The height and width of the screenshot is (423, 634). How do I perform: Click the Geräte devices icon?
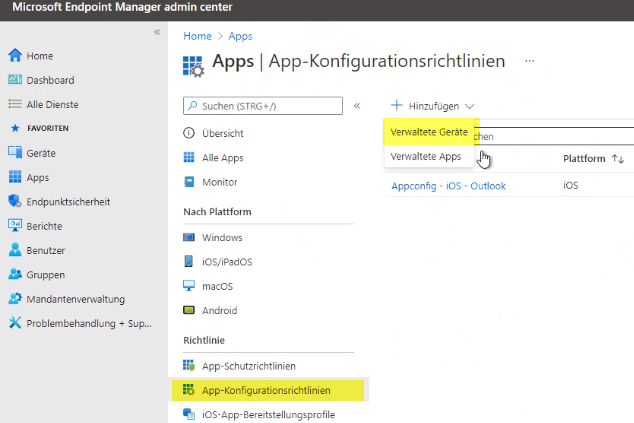15,153
